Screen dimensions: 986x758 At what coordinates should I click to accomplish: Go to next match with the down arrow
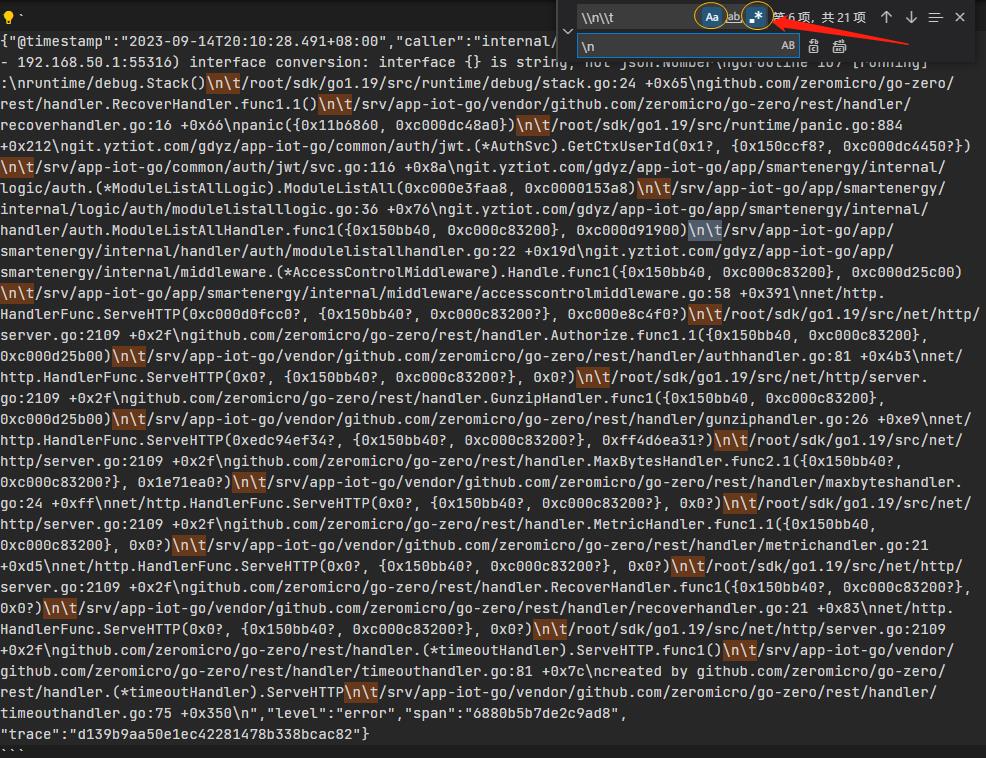click(911, 17)
